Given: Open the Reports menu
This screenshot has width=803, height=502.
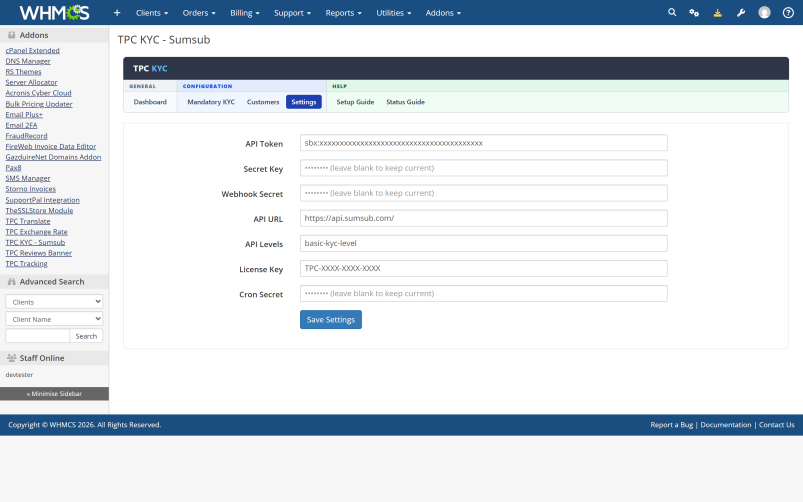Looking at the screenshot, I should coord(343,13).
